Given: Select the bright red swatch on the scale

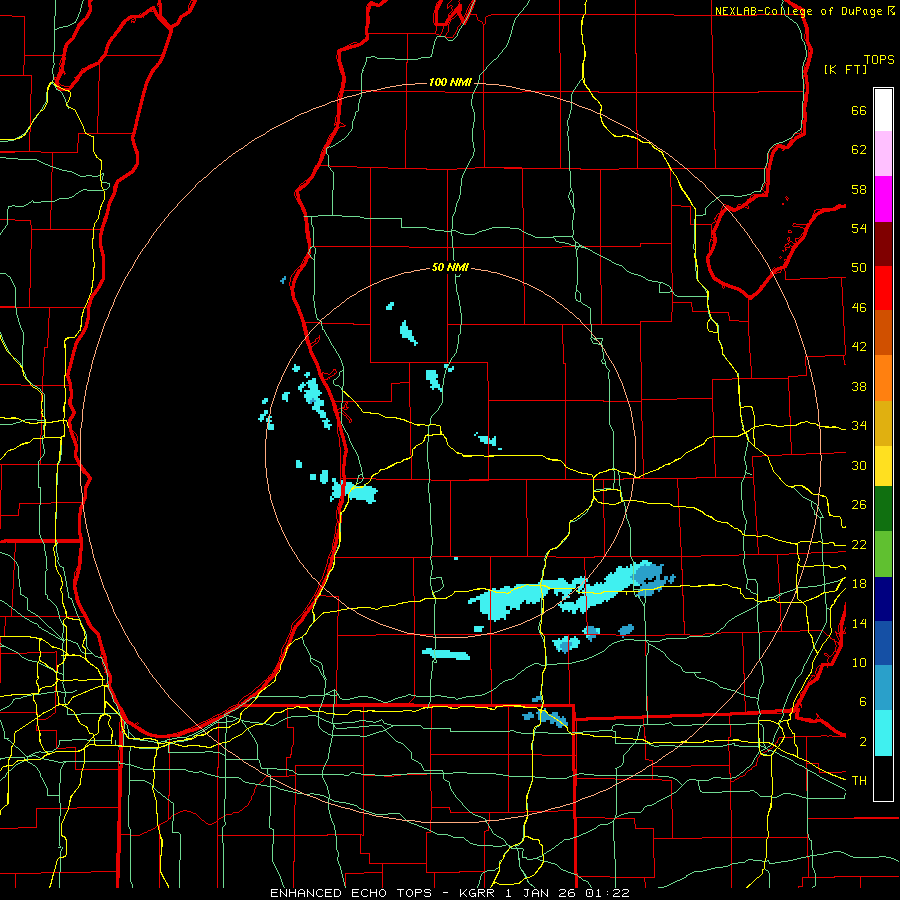Looking at the screenshot, I should pyautogui.click(x=883, y=288).
